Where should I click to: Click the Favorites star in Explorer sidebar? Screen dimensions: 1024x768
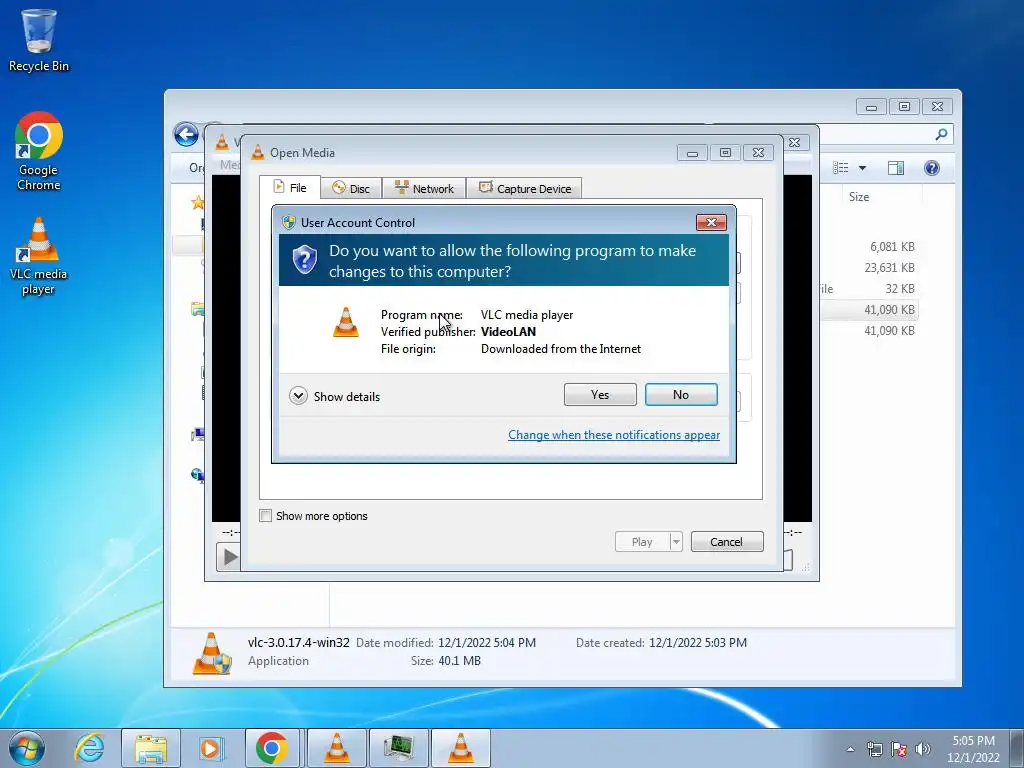tap(197, 202)
